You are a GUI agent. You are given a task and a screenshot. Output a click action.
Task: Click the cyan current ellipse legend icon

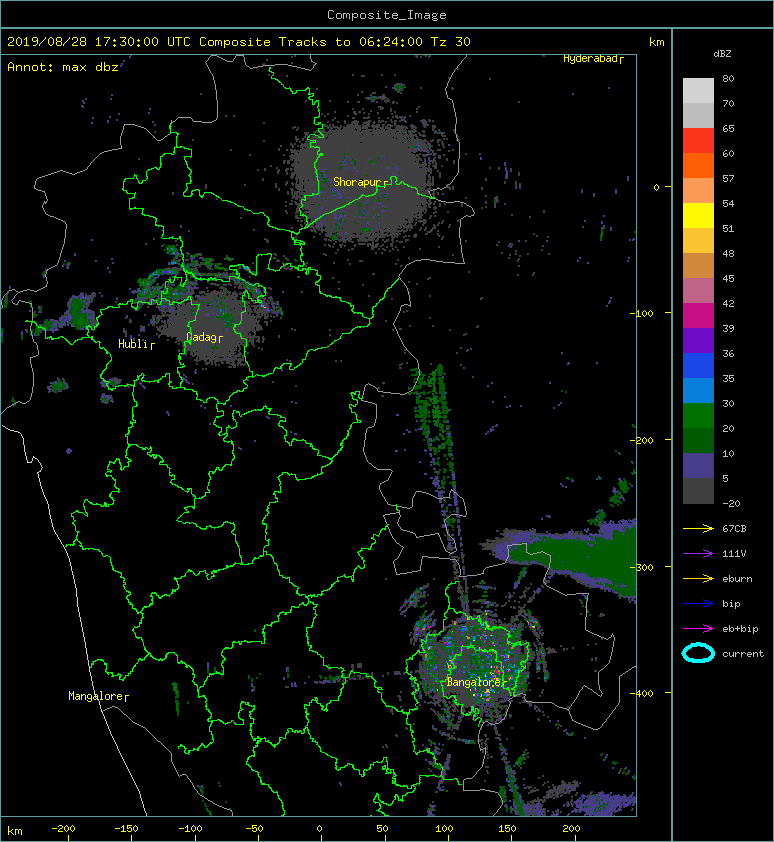[x=698, y=653]
